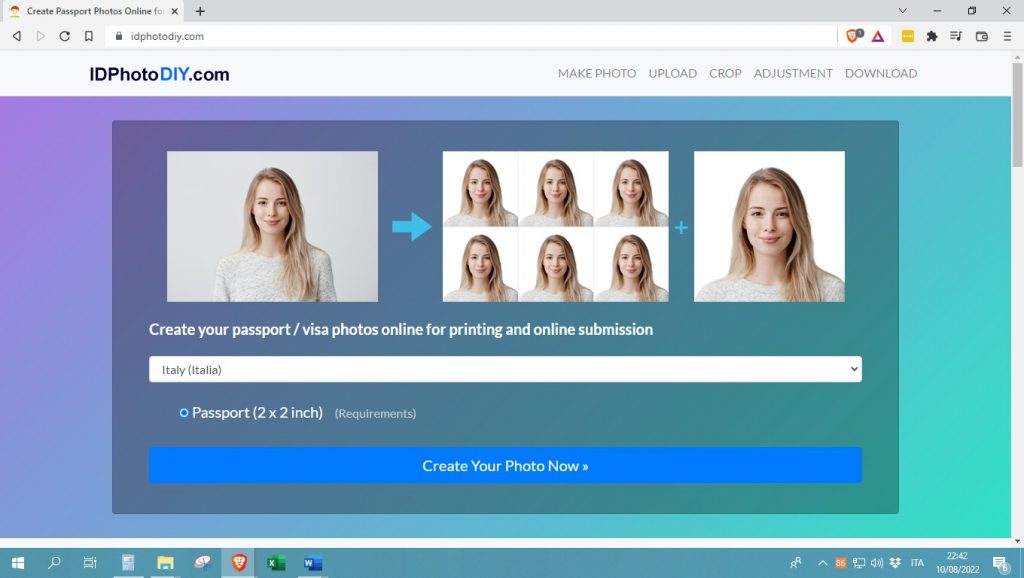Click the Extensions puzzle piece icon
Image resolution: width=1024 pixels, height=578 pixels.
coord(931,36)
